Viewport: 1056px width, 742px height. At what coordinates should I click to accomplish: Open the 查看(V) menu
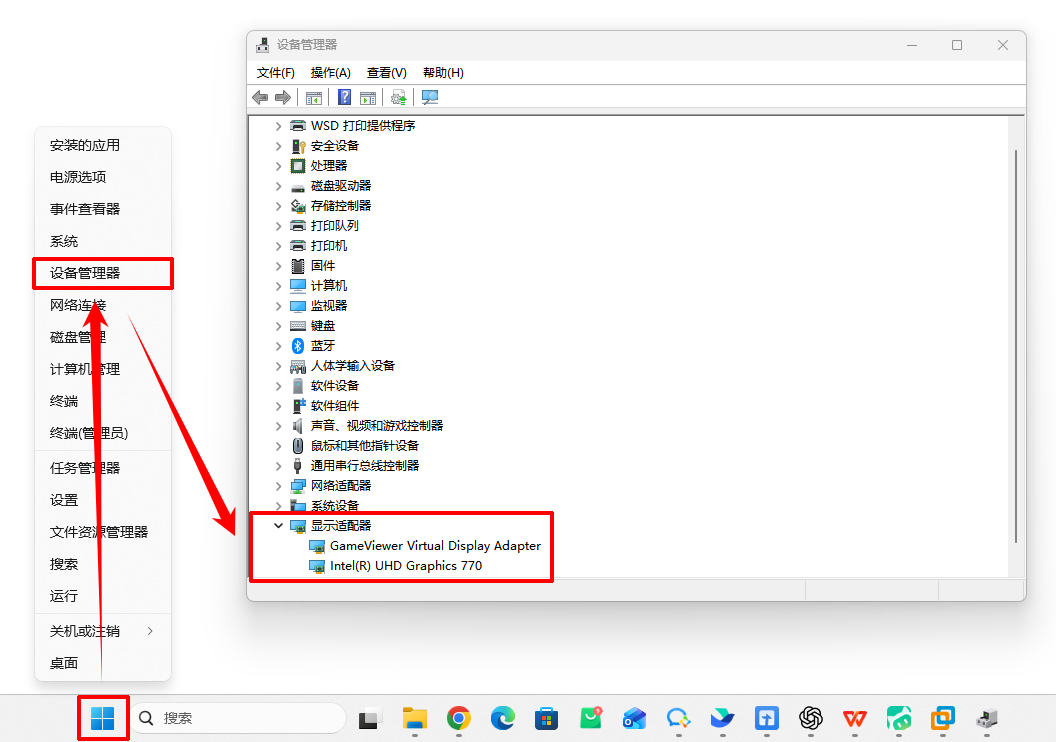pos(387,73)
